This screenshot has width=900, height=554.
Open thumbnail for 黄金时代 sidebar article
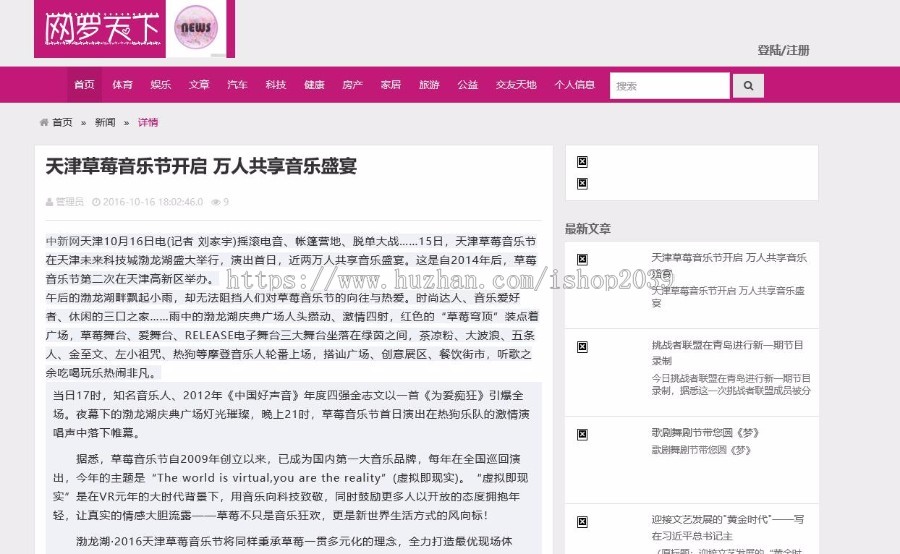(x=582, y=522)
